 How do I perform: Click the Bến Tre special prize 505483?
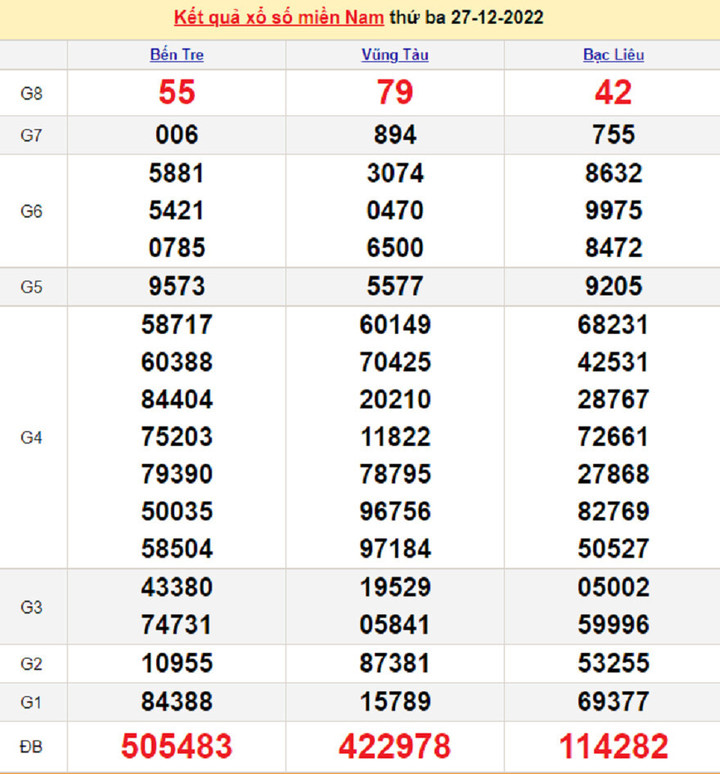[177, 746]
